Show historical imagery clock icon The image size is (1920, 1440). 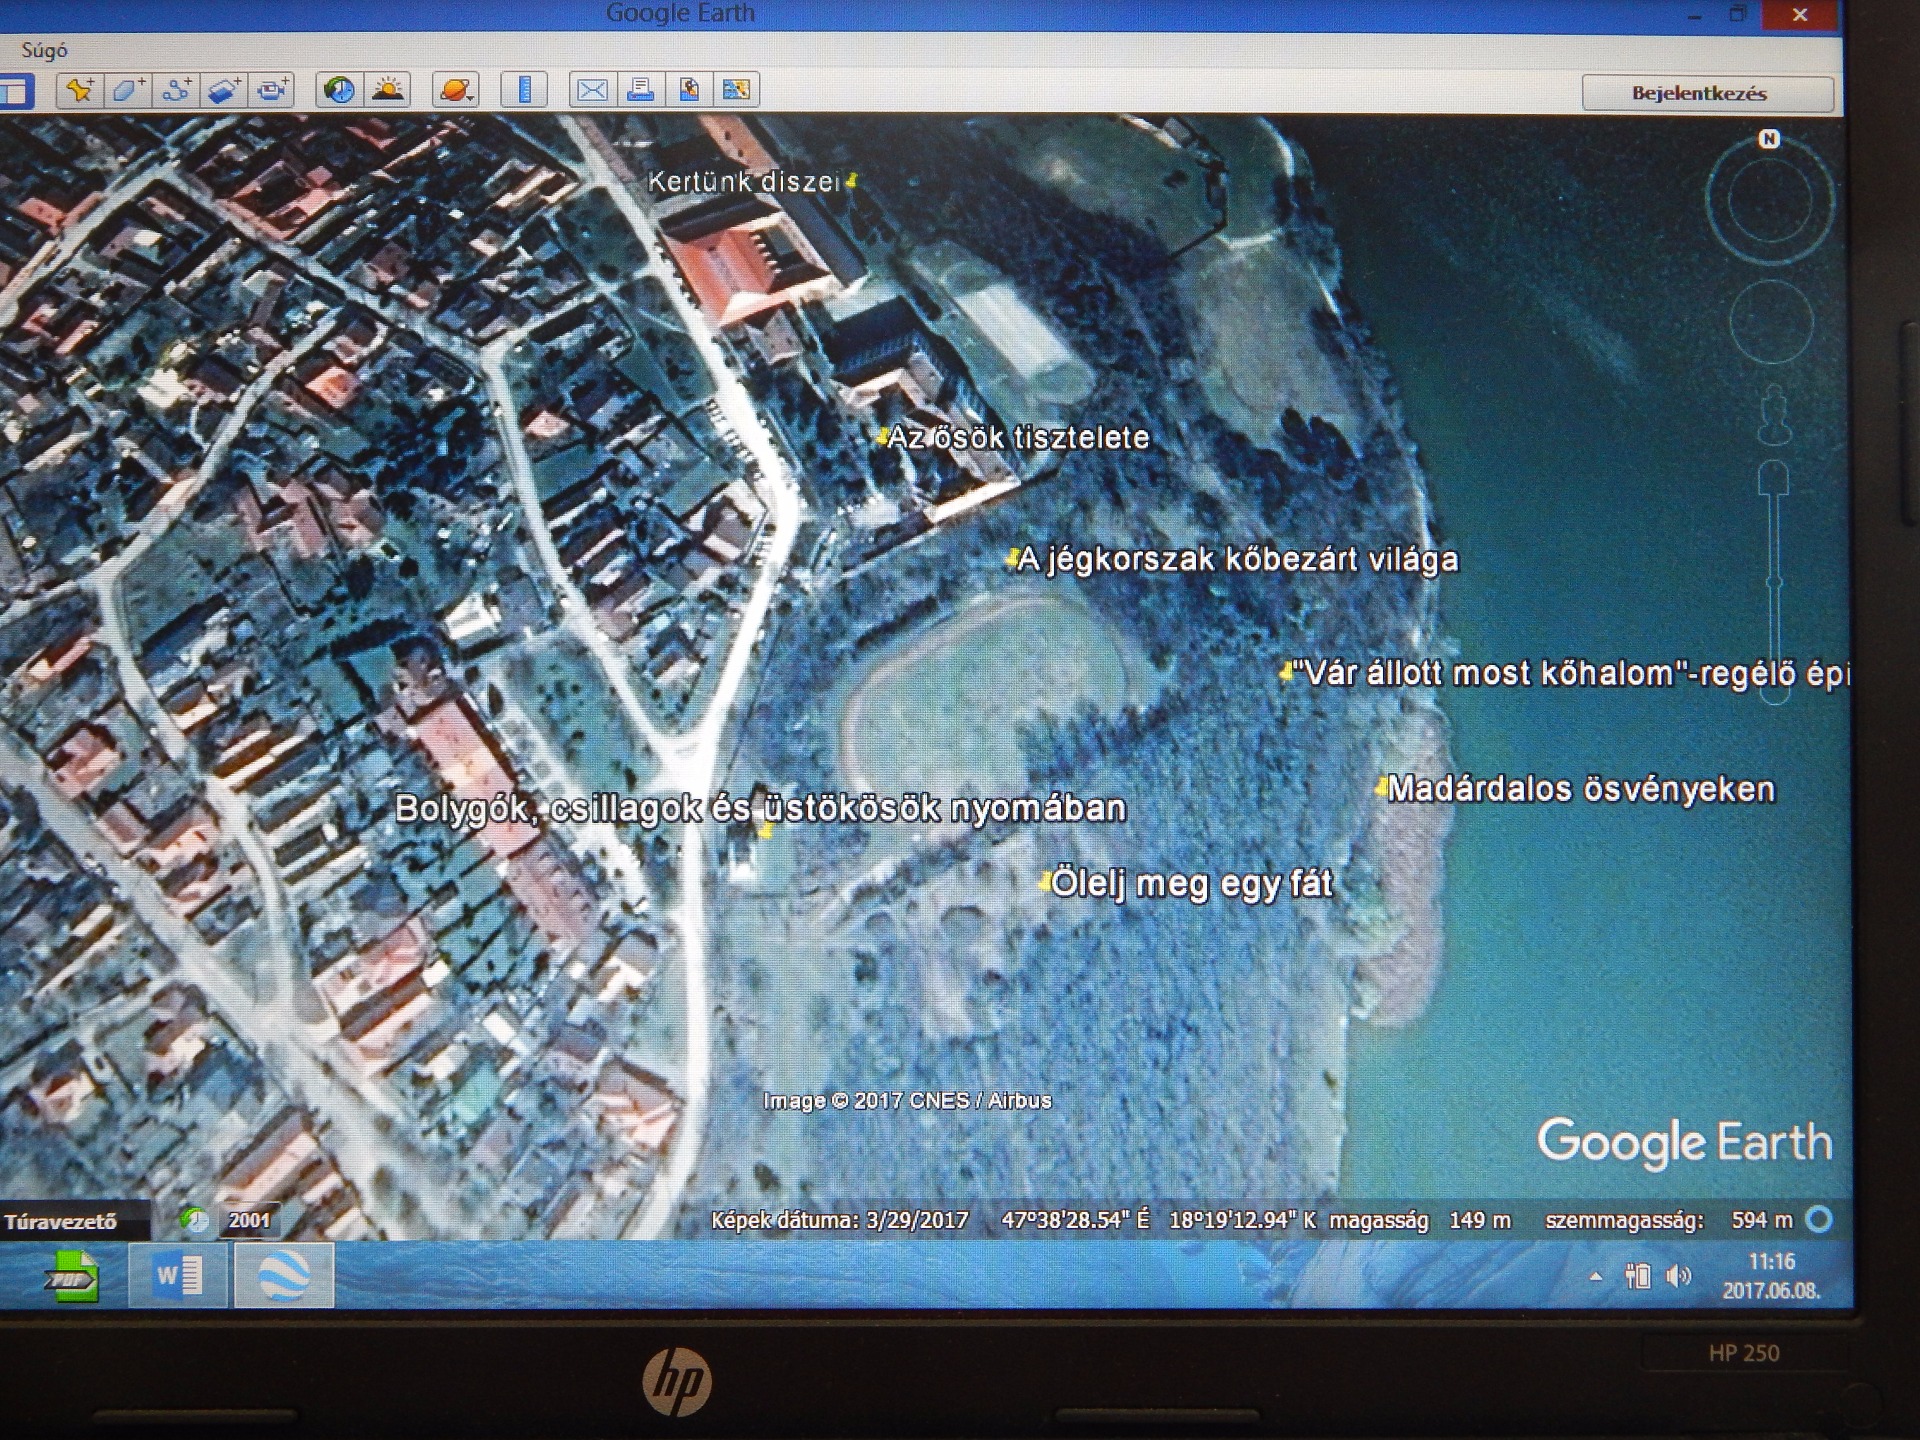pos(340,91)
